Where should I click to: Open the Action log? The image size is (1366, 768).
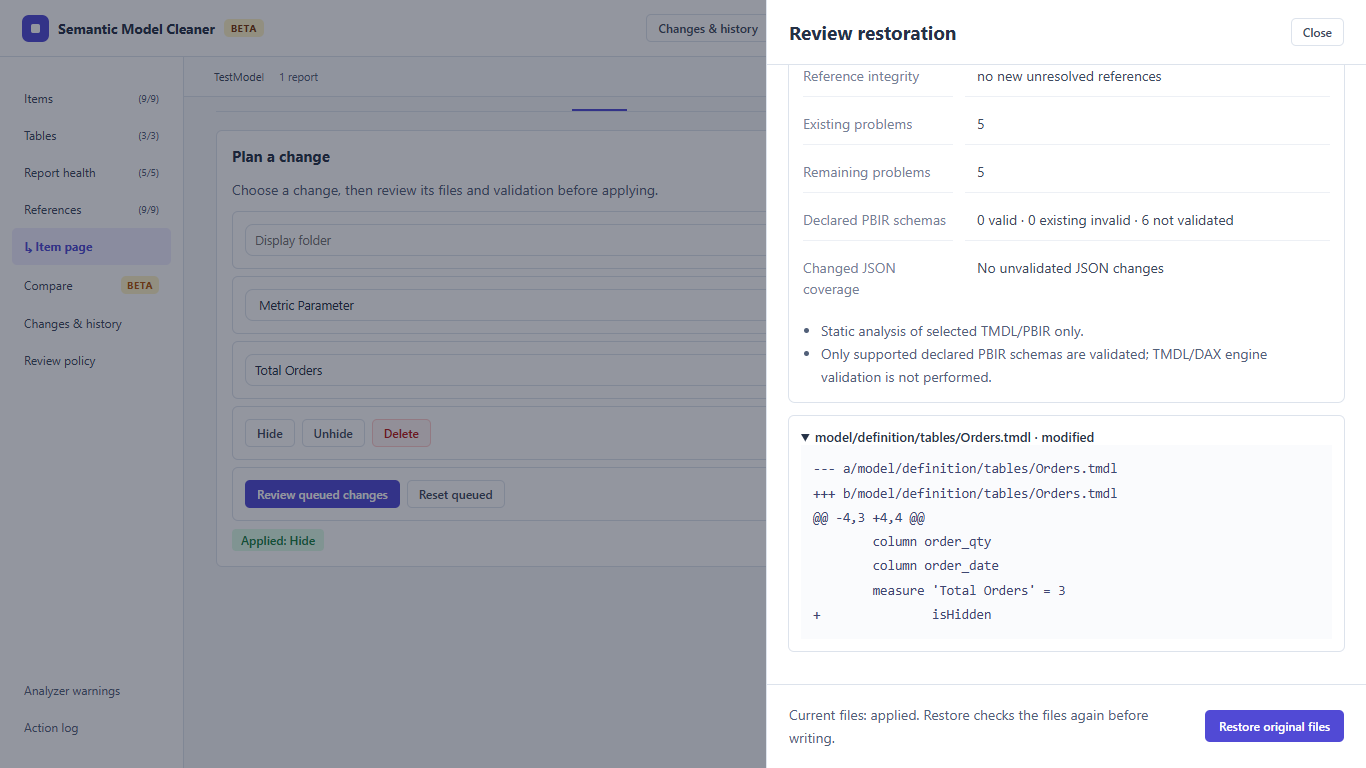[91, 728]
